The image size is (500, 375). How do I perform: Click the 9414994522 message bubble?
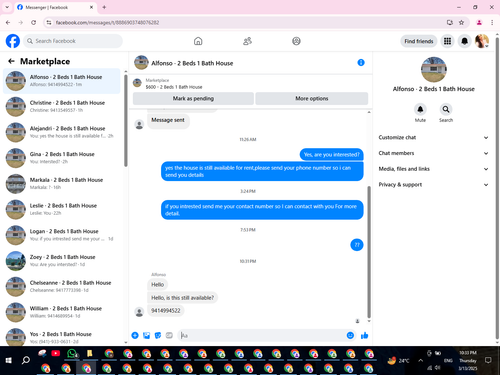[166, 310]
